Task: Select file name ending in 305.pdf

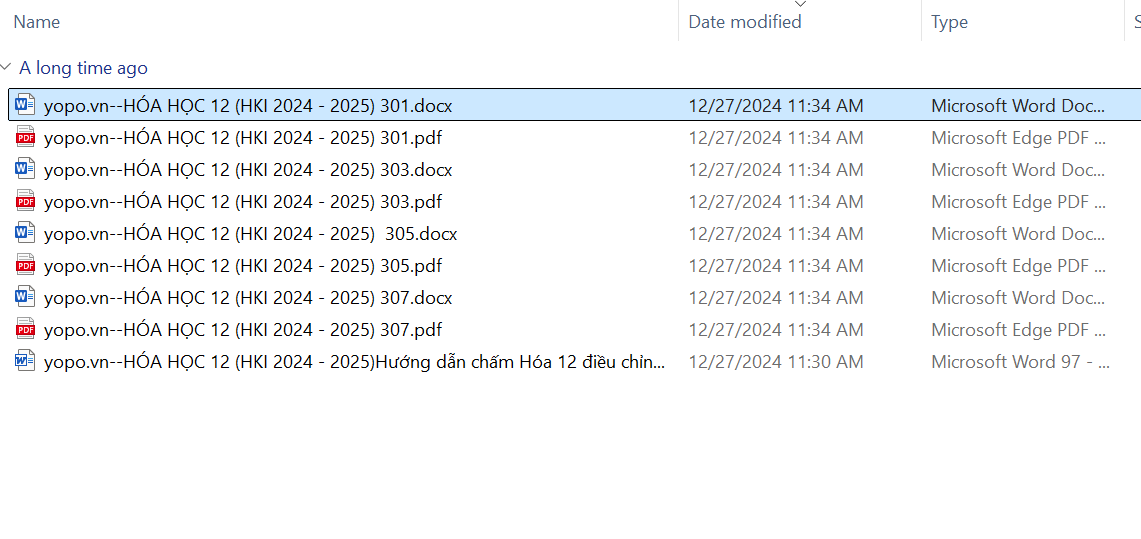Action: 243,265
